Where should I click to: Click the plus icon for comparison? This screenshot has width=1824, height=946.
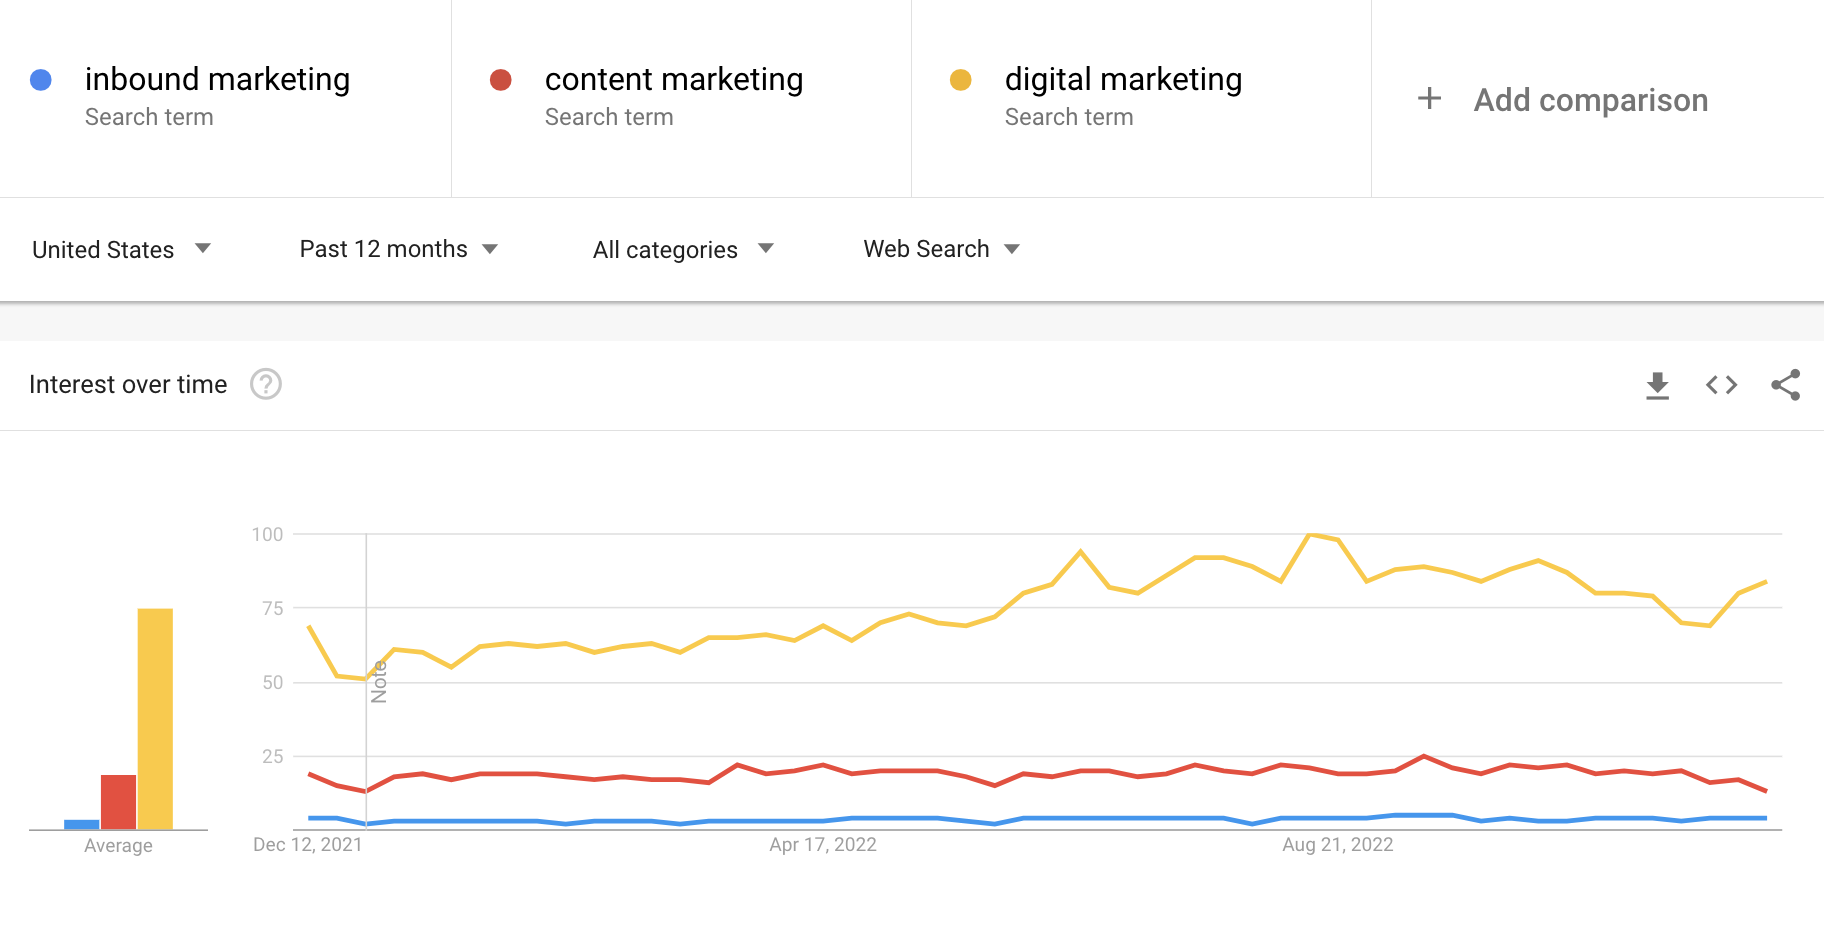(1429, 99)
